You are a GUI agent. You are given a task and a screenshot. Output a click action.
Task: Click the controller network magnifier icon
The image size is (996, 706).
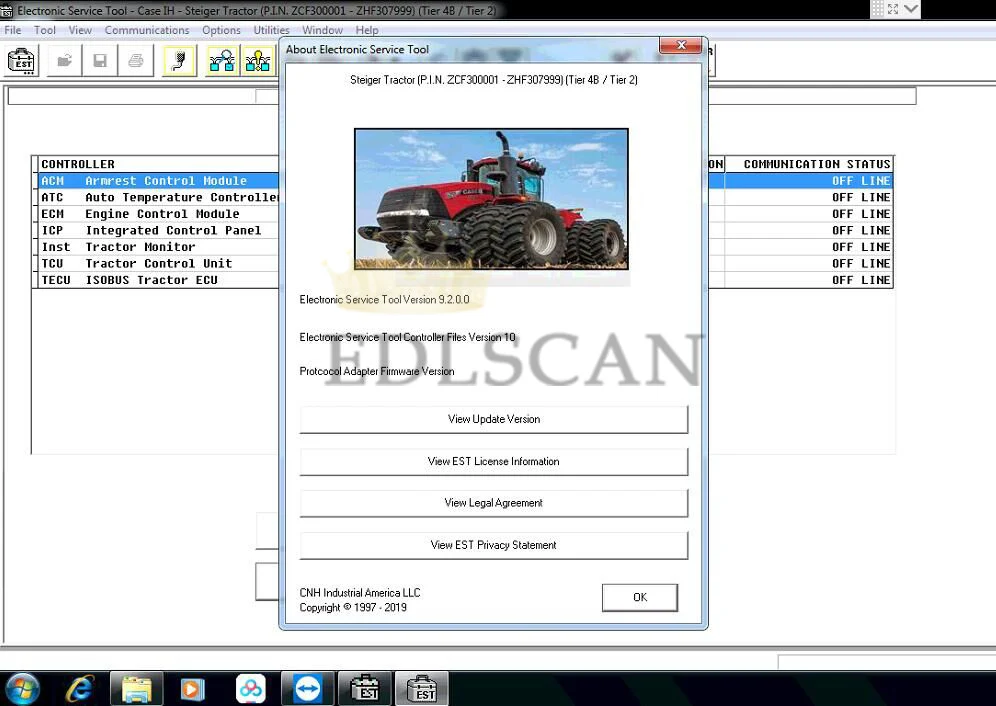[222, 61]
